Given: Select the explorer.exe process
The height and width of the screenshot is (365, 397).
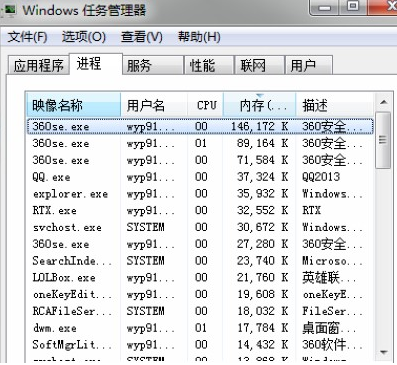Looking at the screenshot, I should click(x=200, y=194).
